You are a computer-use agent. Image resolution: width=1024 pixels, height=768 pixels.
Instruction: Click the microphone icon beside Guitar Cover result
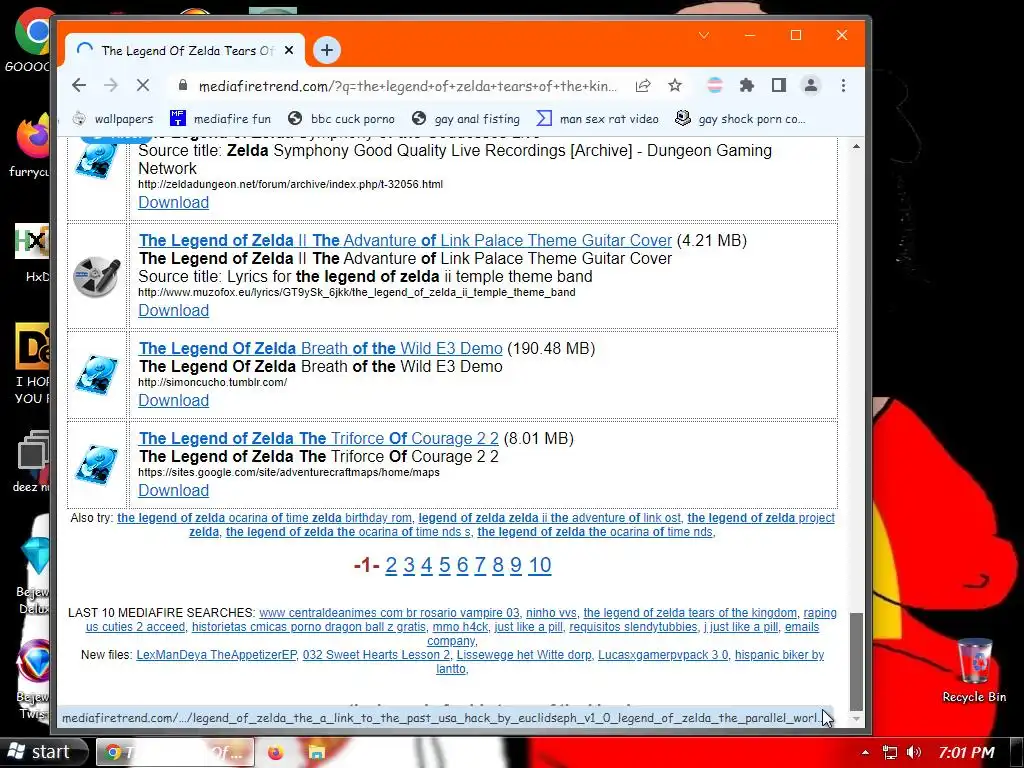pos(97,276)
